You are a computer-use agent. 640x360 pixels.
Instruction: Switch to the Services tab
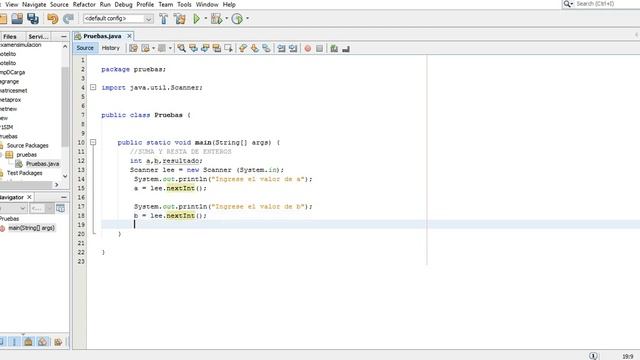pyautogui.click(x=38, y=36)
